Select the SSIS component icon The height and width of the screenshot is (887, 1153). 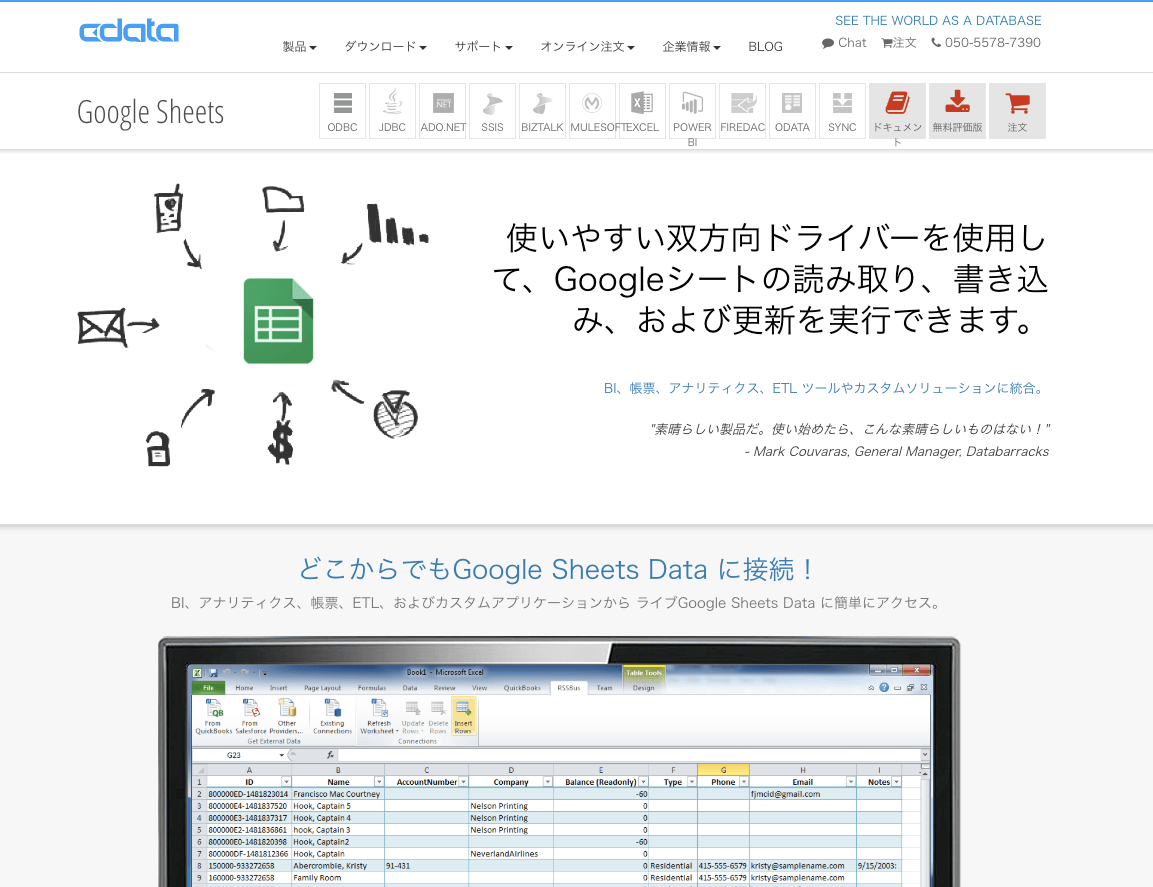pyautogui.click(x=493, y=110)
